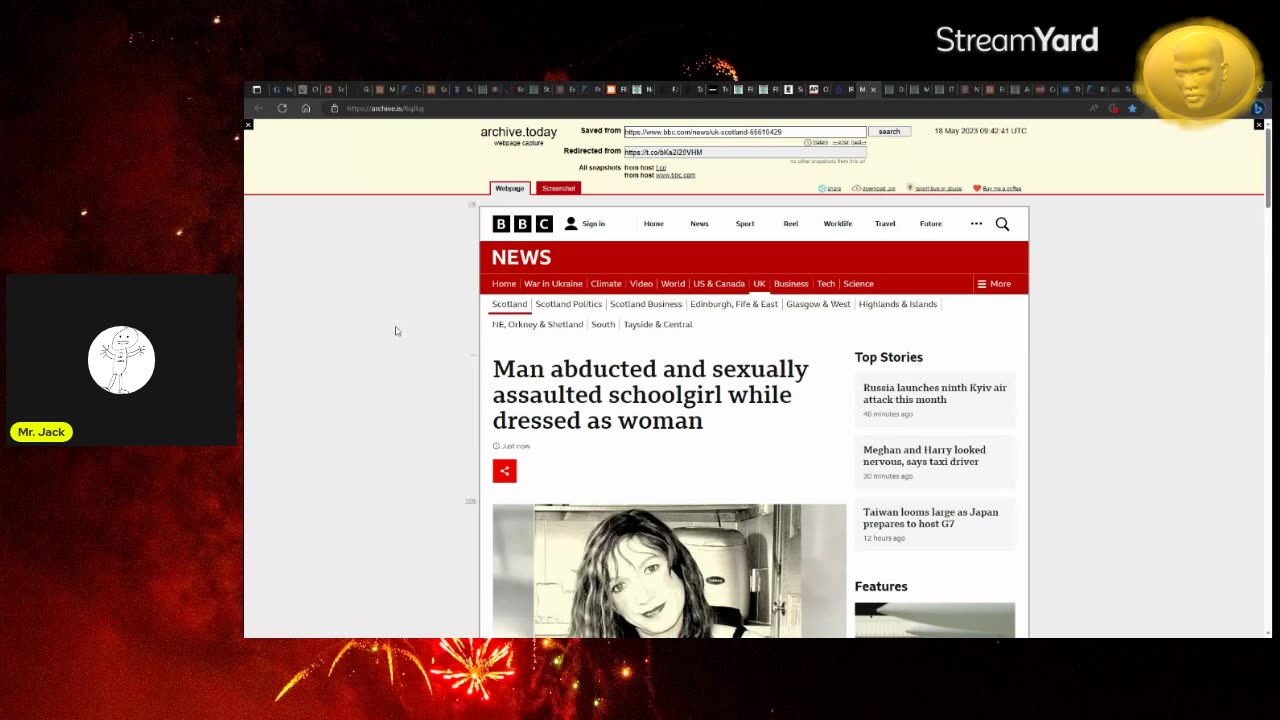1280x720 pixels.
Task: Select Highlands & Islands tab
Action: (x=898, y=304)
